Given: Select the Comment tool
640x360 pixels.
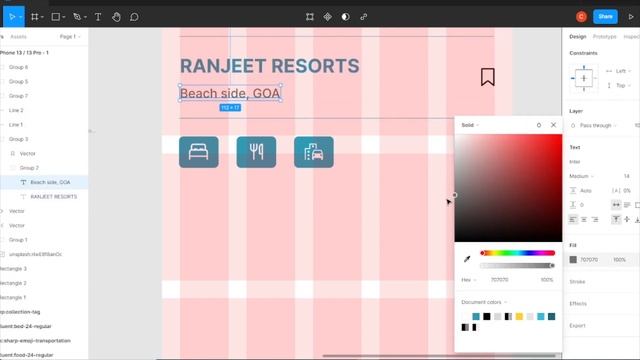Looking at the screenshot, I should tap(134, 17).
